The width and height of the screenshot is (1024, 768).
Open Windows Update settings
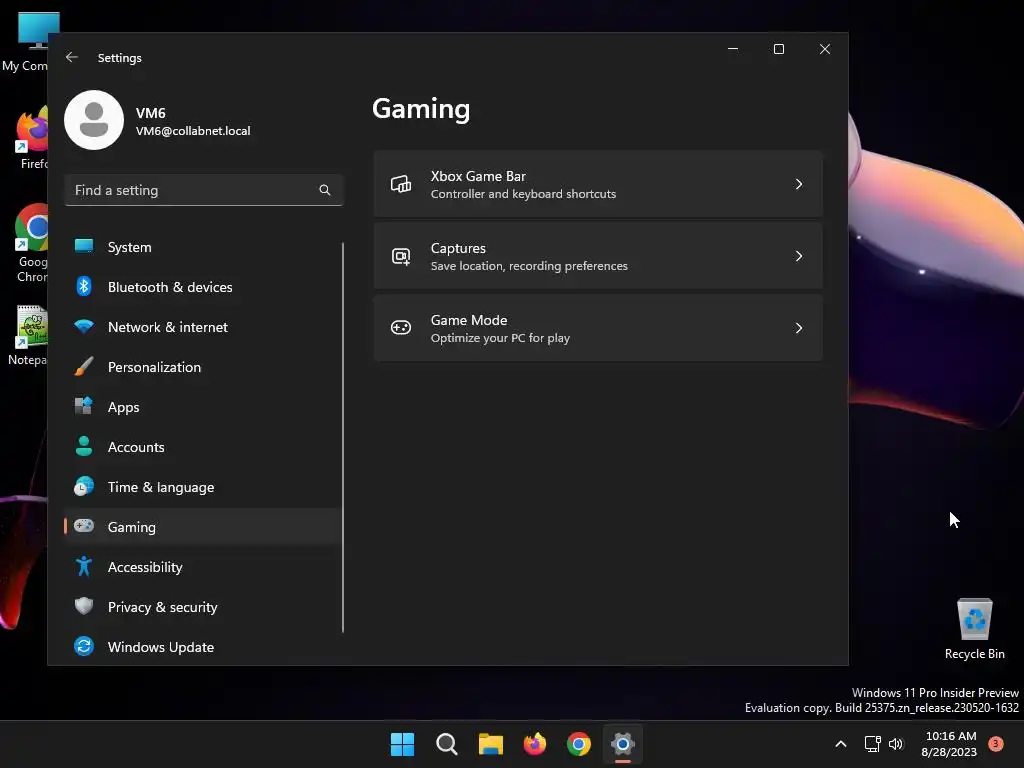click(x=202, y=647)
